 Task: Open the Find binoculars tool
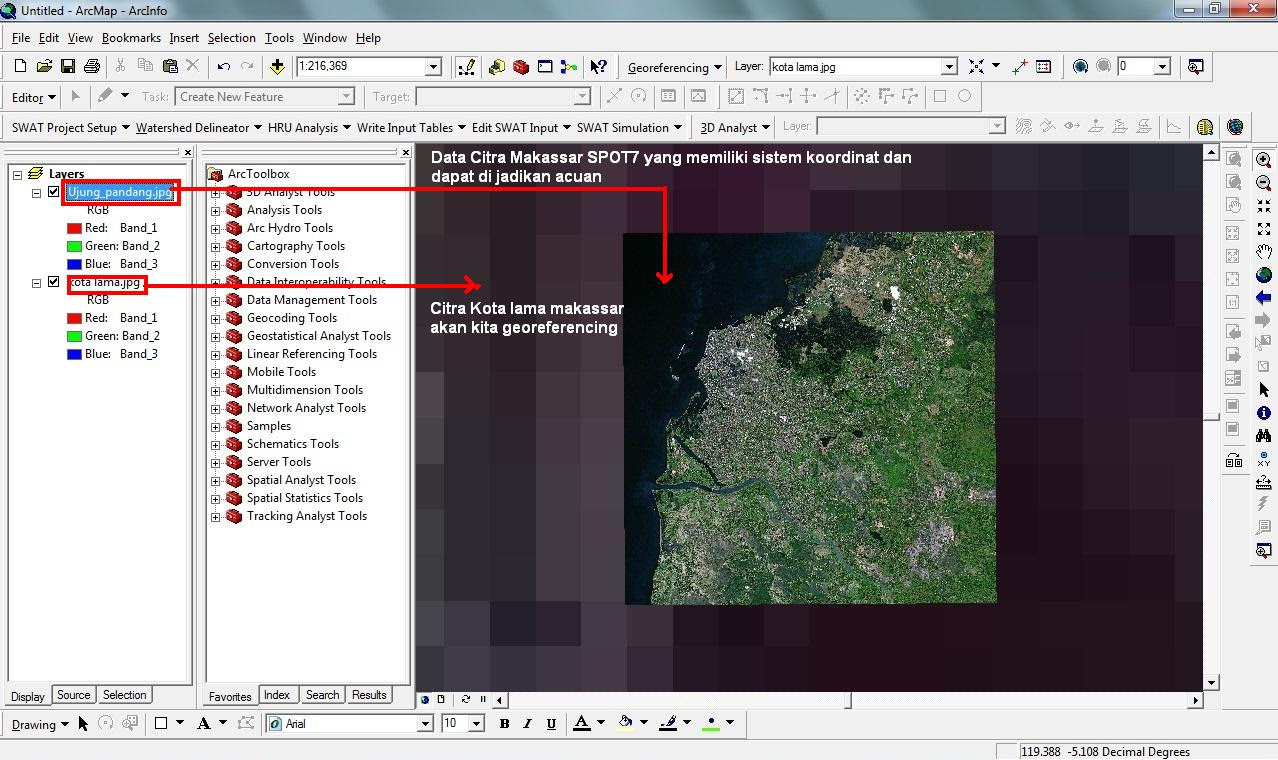coord(1264,436)
